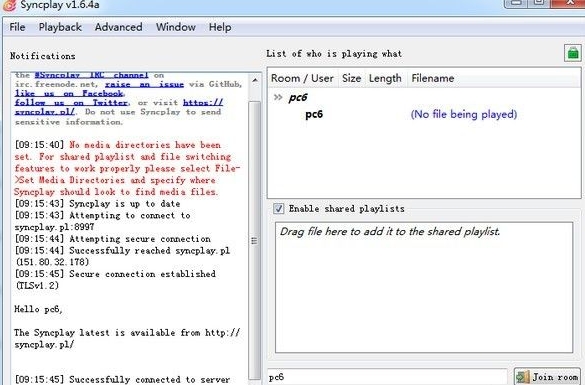Open the Playback menu
Screen dimensions: 585x385
point(60,27)
